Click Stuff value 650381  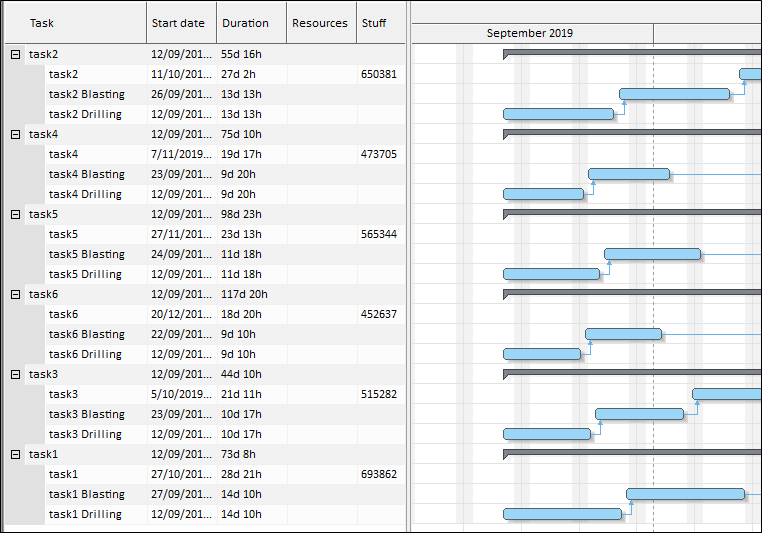(379, 74)
